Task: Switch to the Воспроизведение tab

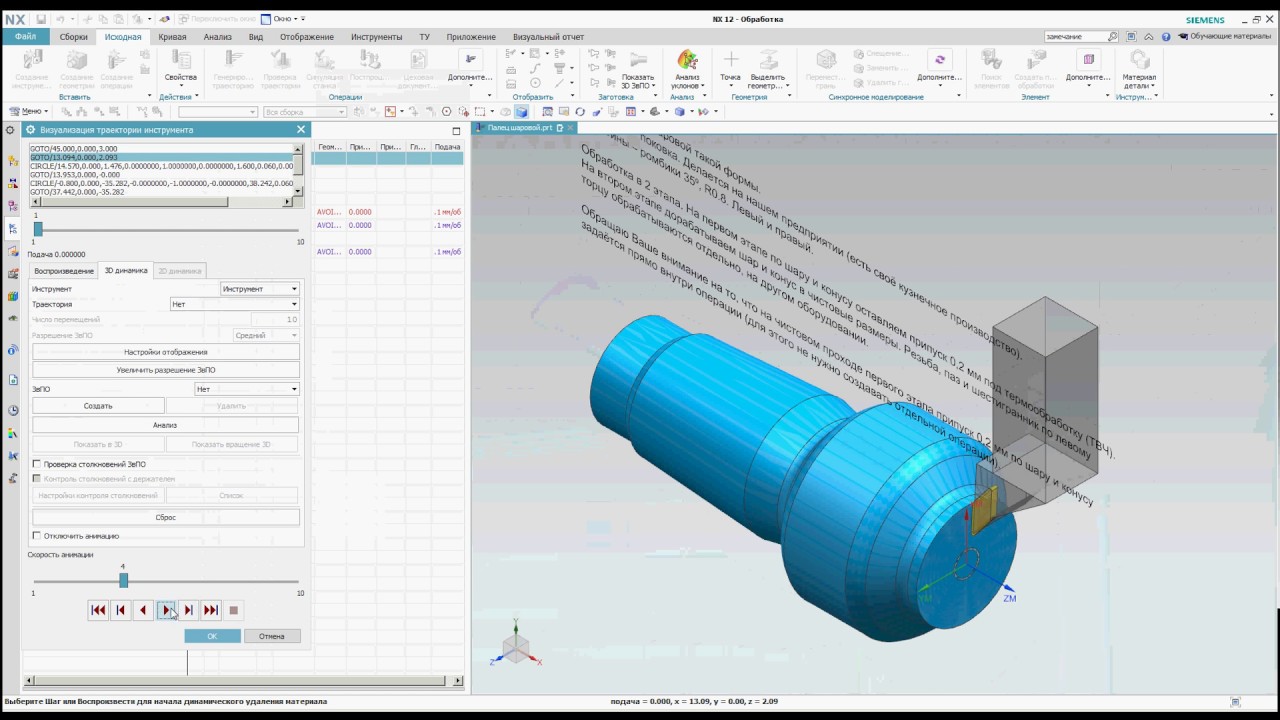Action: [63, 271]
